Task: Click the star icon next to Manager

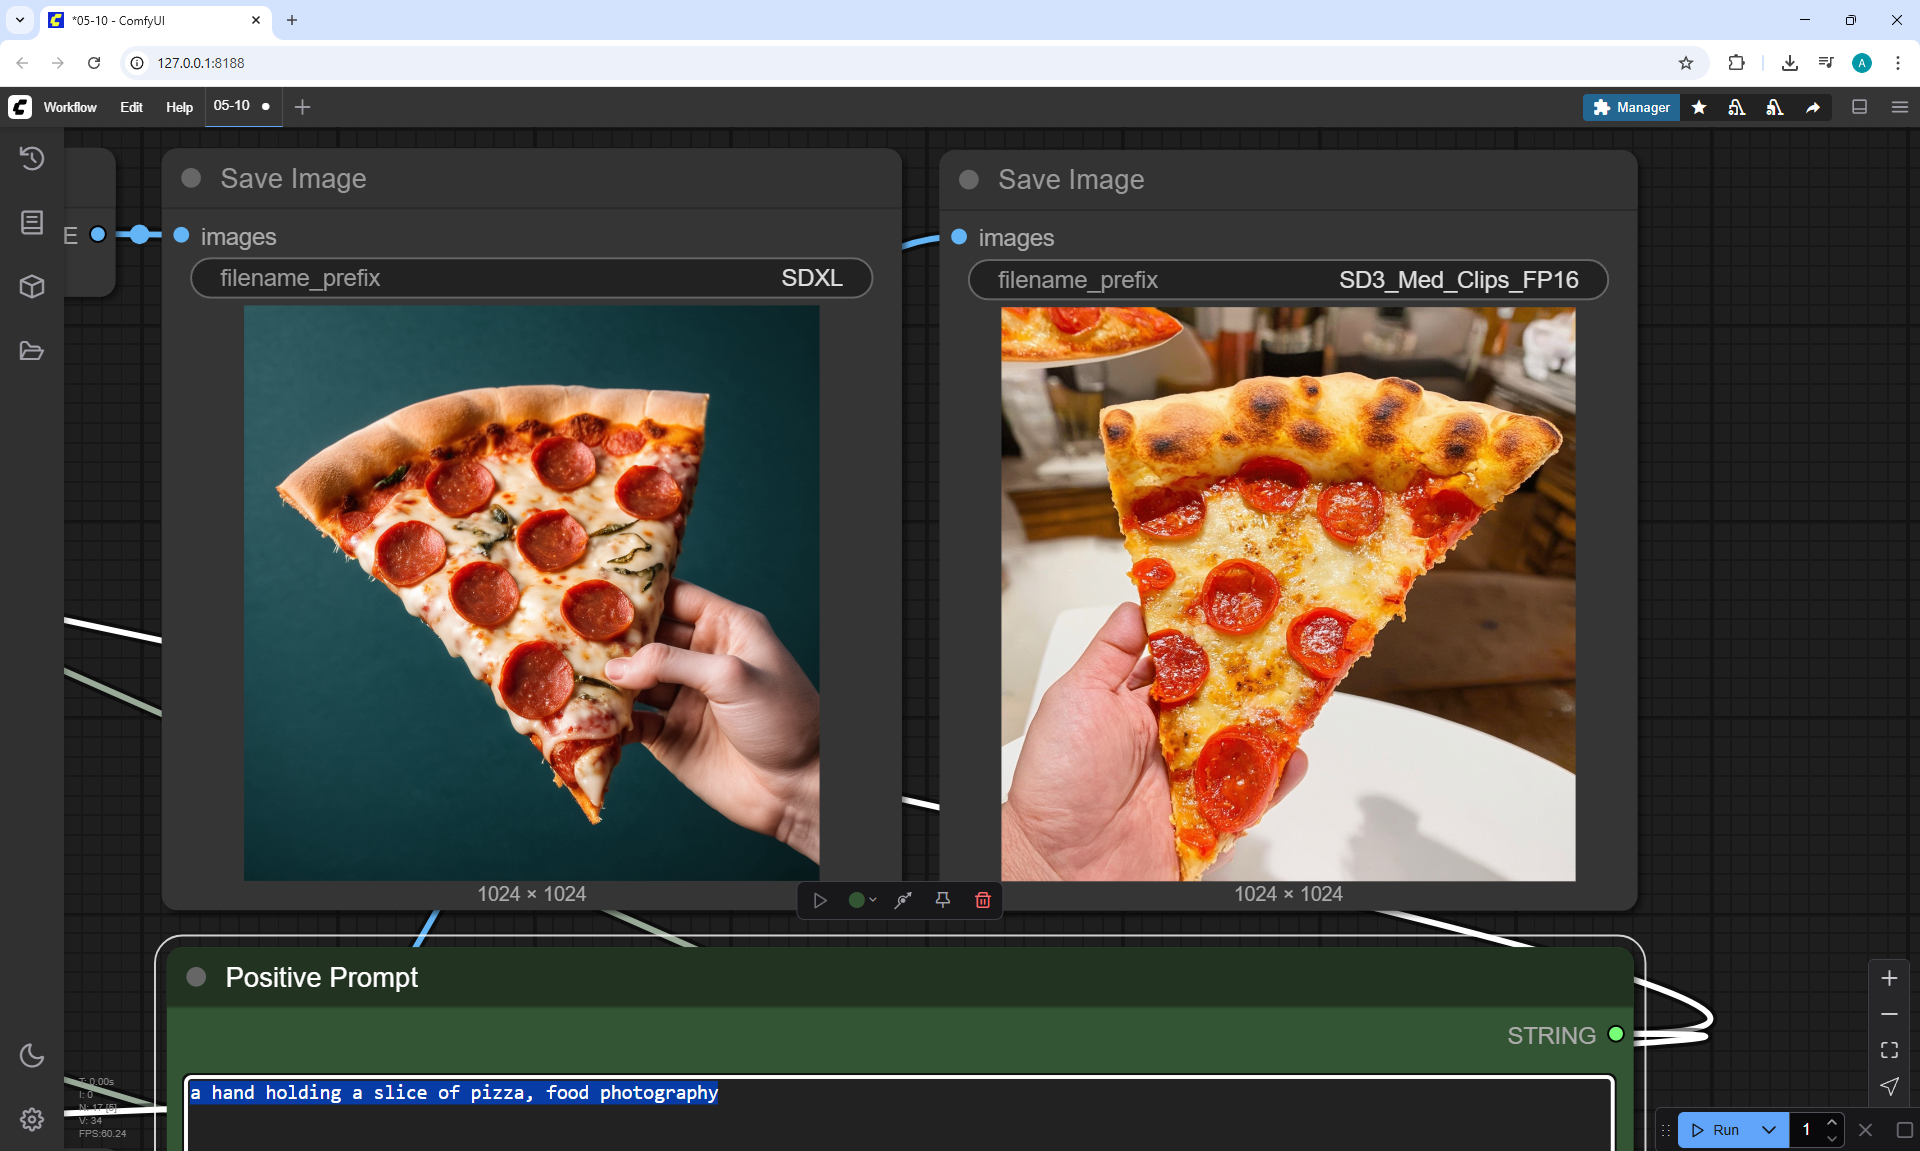Action: [x=1699, y=107]
